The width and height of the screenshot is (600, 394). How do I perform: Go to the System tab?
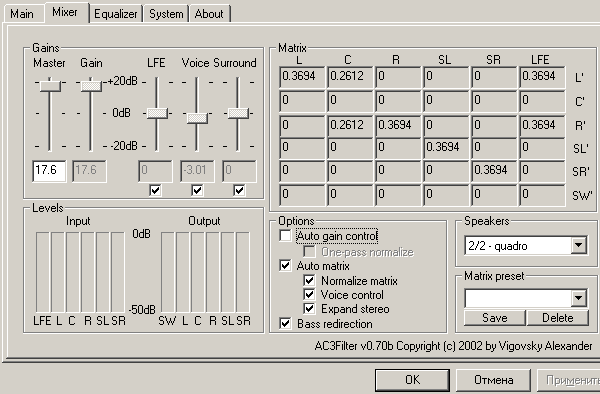166,14
